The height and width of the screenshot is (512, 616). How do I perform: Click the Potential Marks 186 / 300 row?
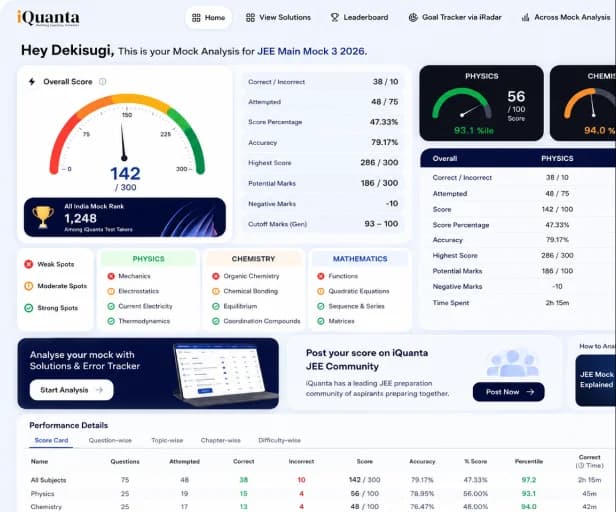(323, 183)
